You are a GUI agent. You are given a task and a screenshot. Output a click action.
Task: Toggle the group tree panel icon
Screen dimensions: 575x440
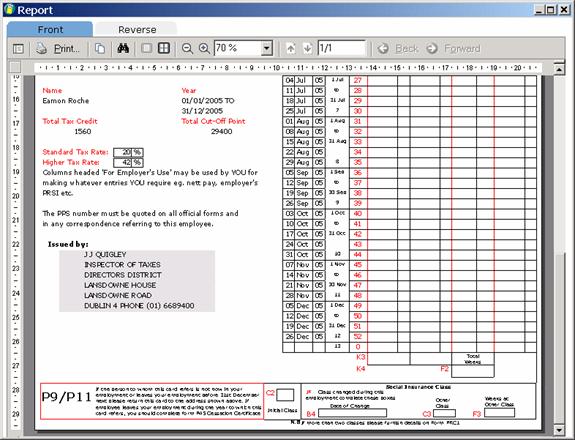point(18,48)
